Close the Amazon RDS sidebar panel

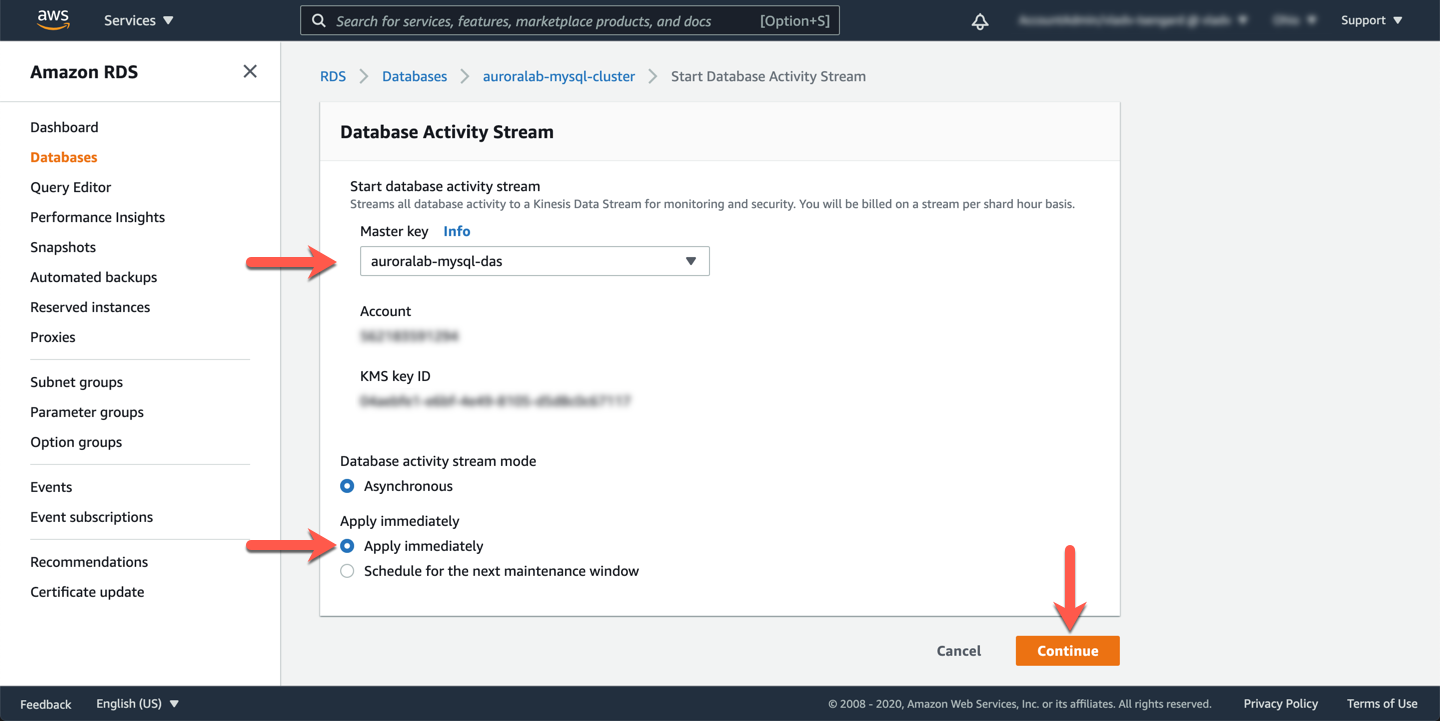(250, 71)
